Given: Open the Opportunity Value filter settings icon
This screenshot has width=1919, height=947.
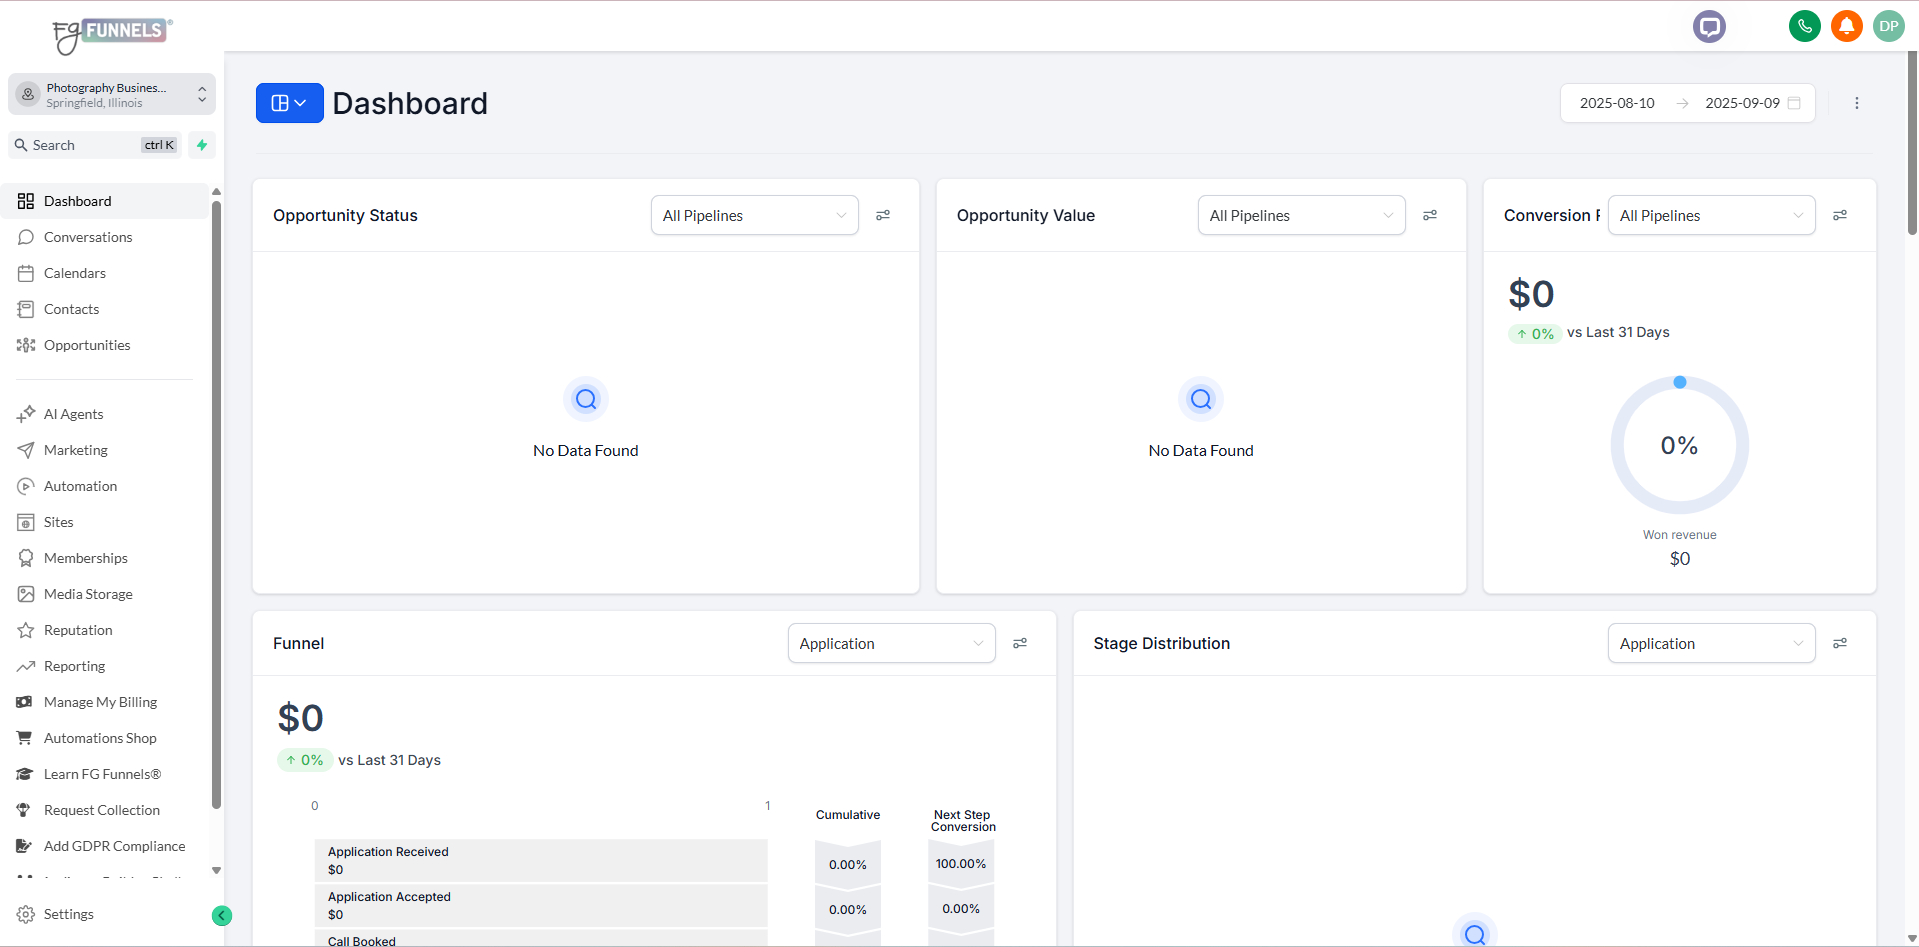Looking at the screenshot, I should pyautogui.click(x=1430, y=216).
